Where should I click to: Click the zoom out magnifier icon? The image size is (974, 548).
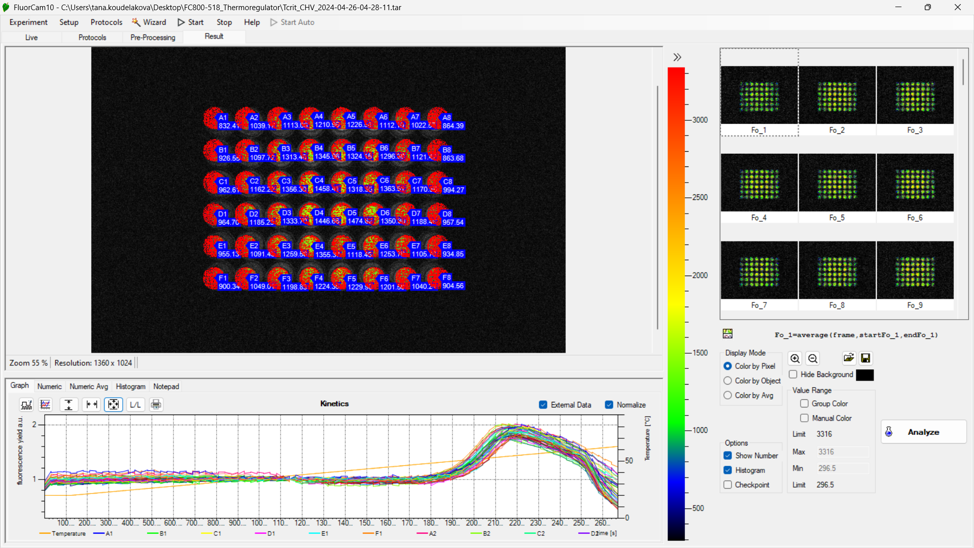[x=813, y=358]
